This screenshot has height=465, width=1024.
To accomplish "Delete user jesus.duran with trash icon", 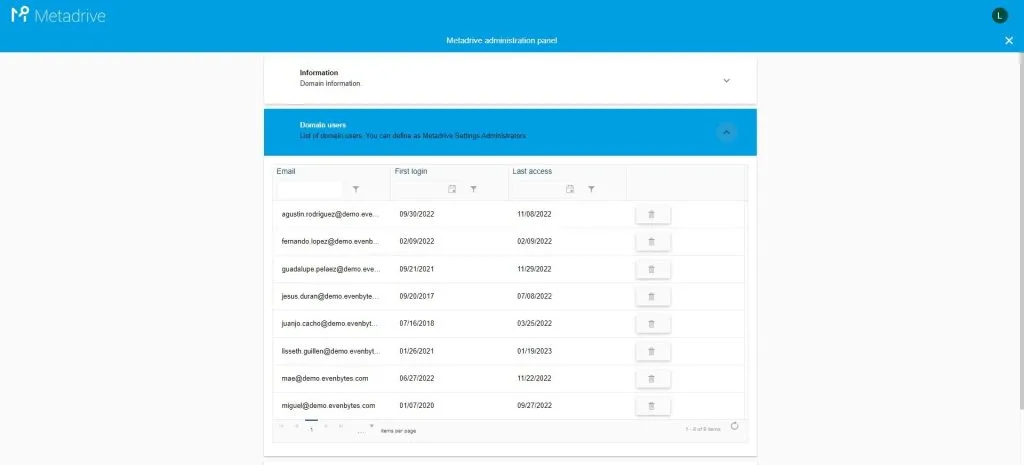I will click(x=652, y=297).
